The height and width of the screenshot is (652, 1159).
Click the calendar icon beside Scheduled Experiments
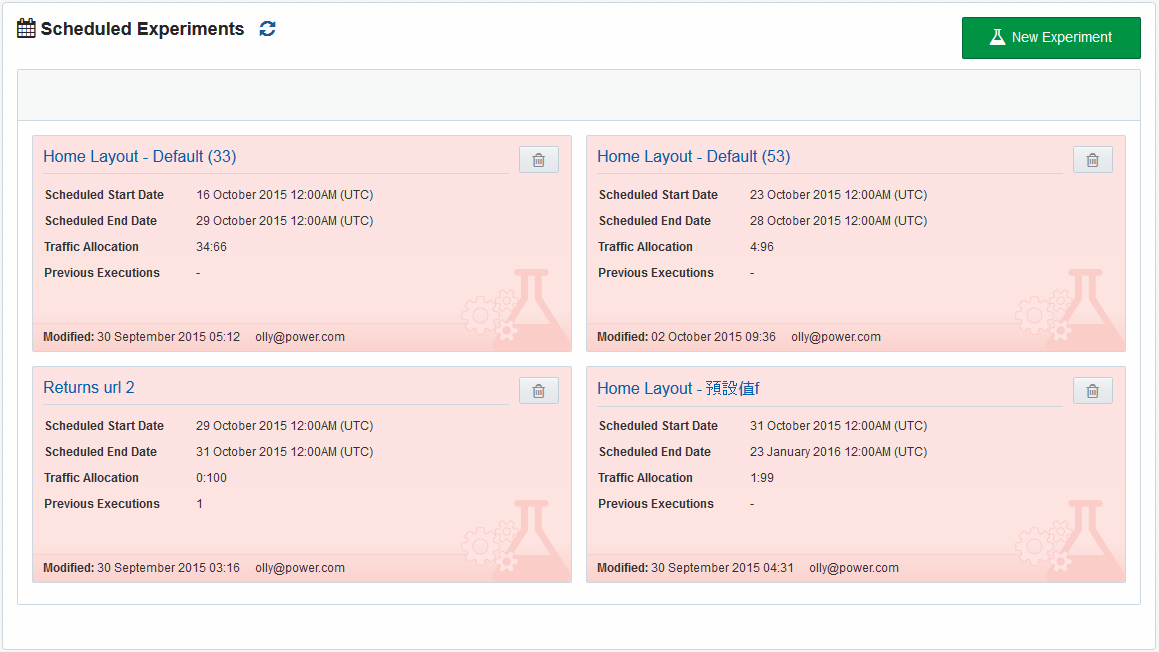click(x=26, y=29)
